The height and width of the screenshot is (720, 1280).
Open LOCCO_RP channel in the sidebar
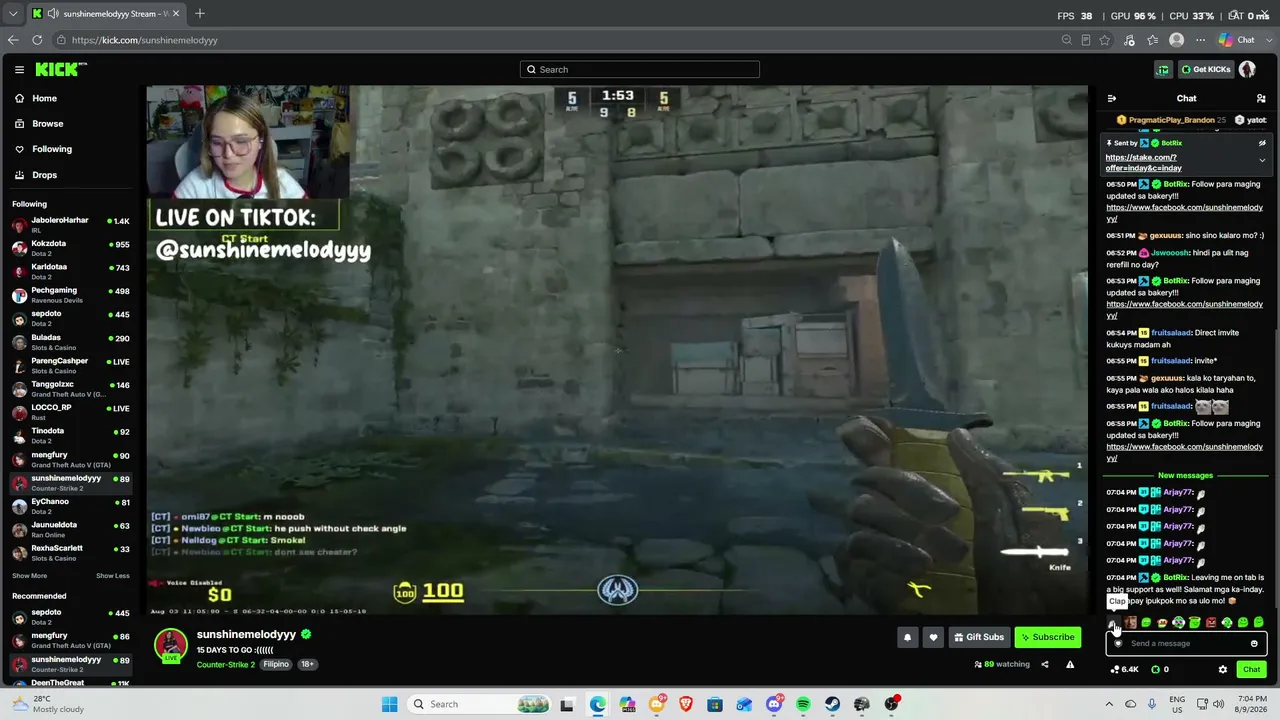(x=70, y=412)
